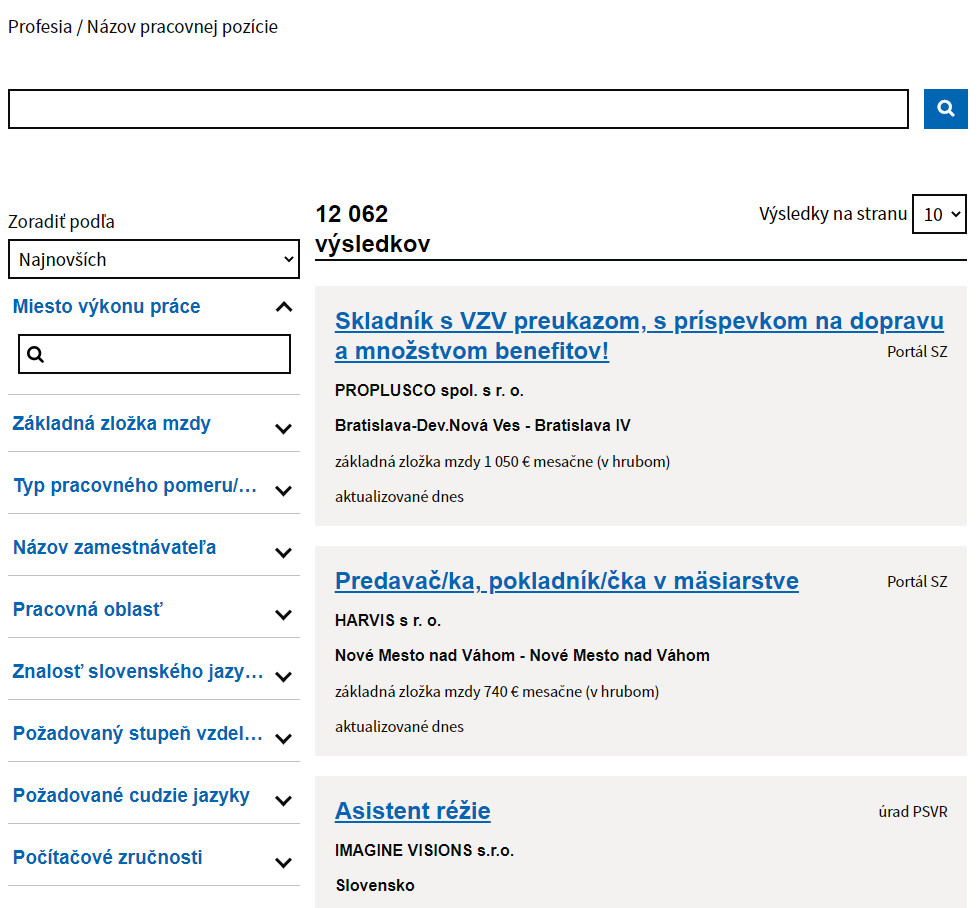The height and width of the screenshot is (908, 978).
Task: Click the magnifier icon in location filter
Action: tap(36, 354)
